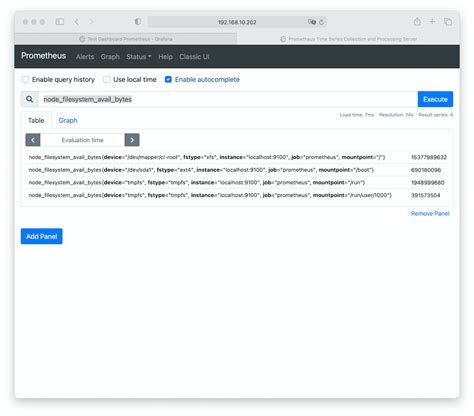Open the Help nav link
Image resolution: width=474 pixels, height=416 pixels.
(x=165, y=57)
